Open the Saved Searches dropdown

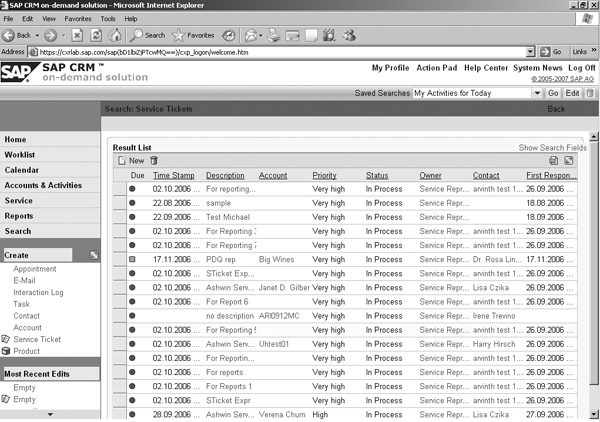point(536,93)
